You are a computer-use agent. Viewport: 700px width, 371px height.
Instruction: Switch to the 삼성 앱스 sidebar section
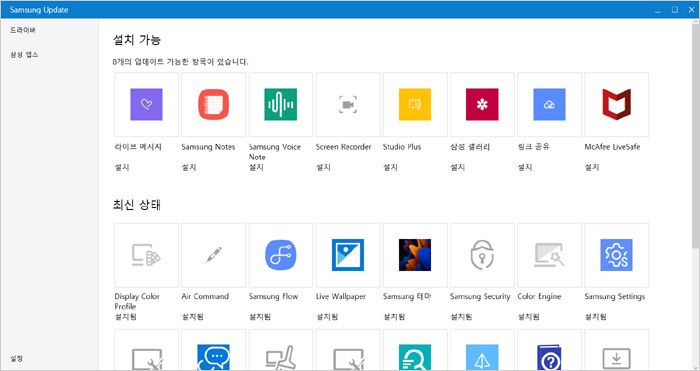(24, 54)
